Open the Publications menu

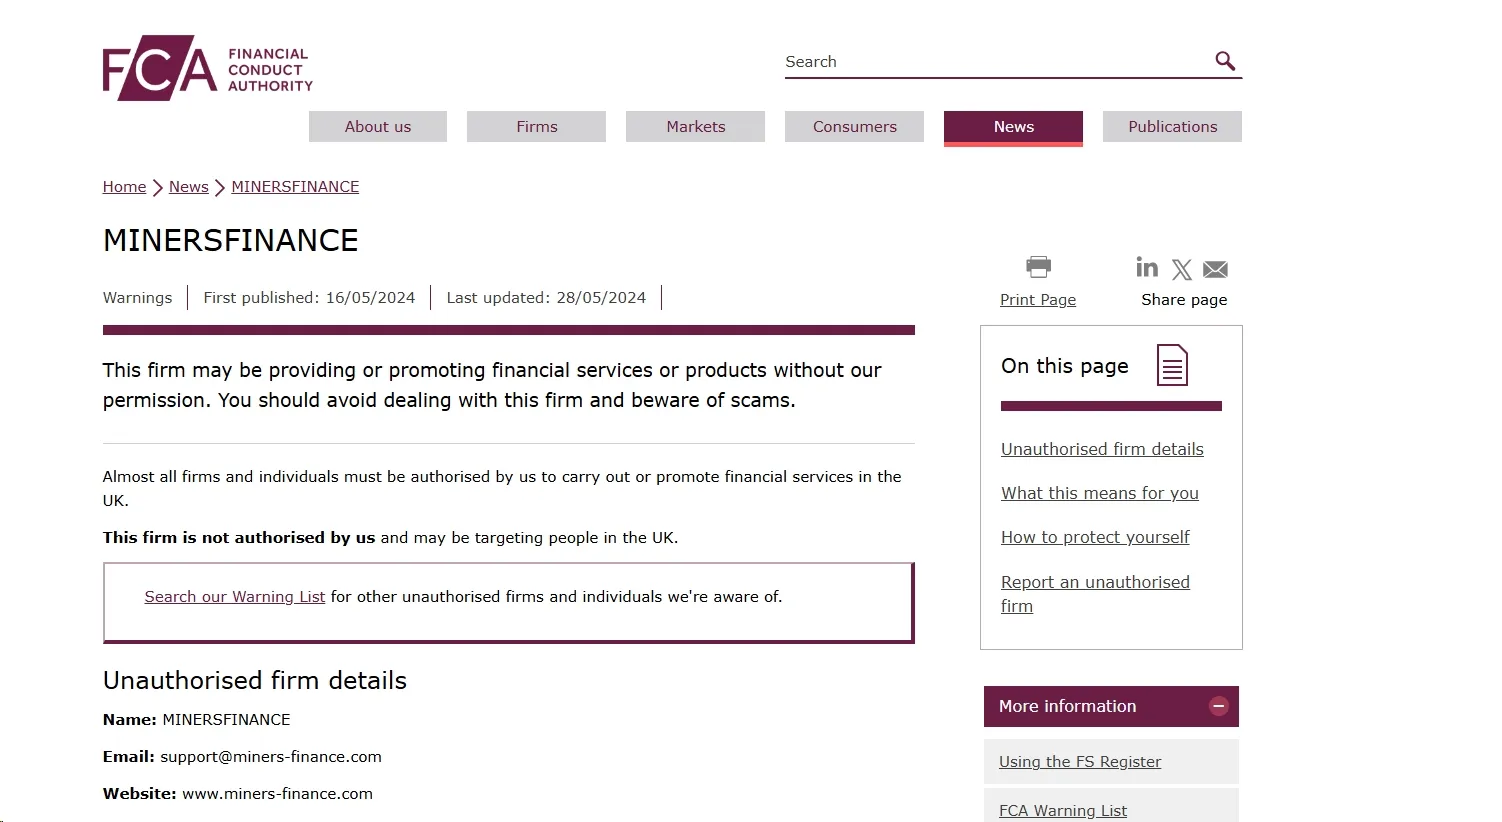tap(1173, 127)
